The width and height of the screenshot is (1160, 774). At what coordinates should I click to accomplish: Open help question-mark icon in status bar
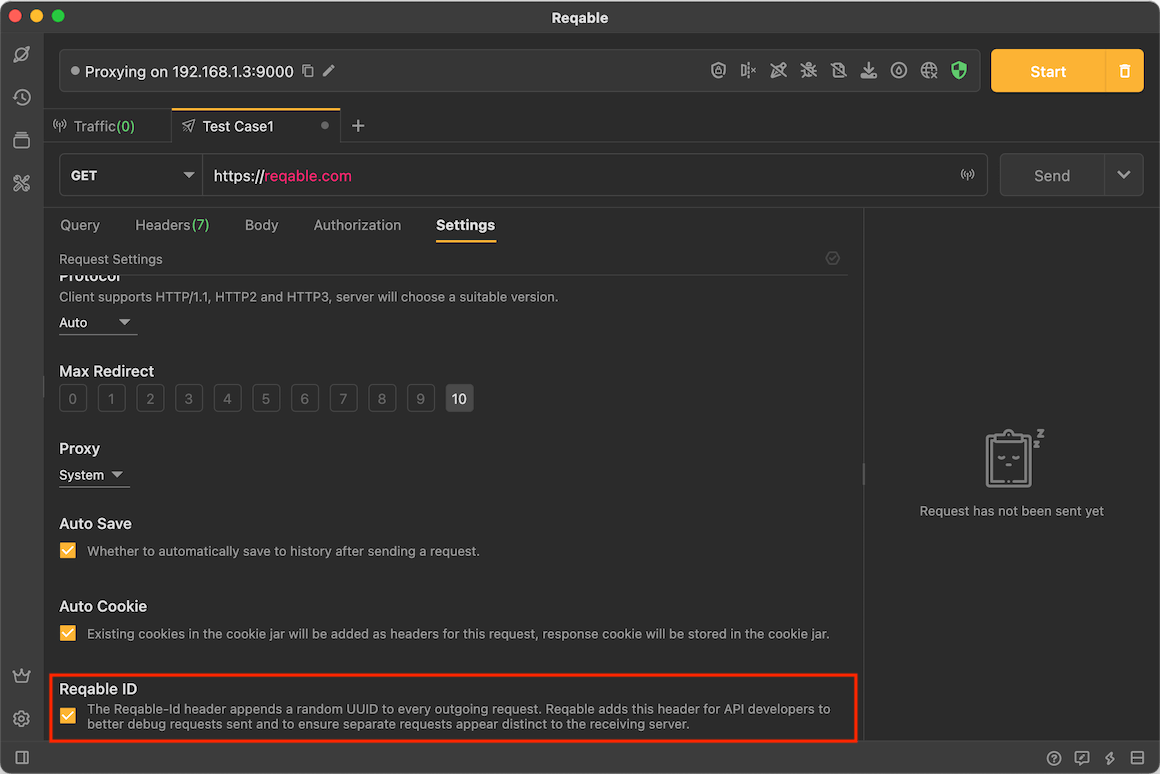(1053, 758)
